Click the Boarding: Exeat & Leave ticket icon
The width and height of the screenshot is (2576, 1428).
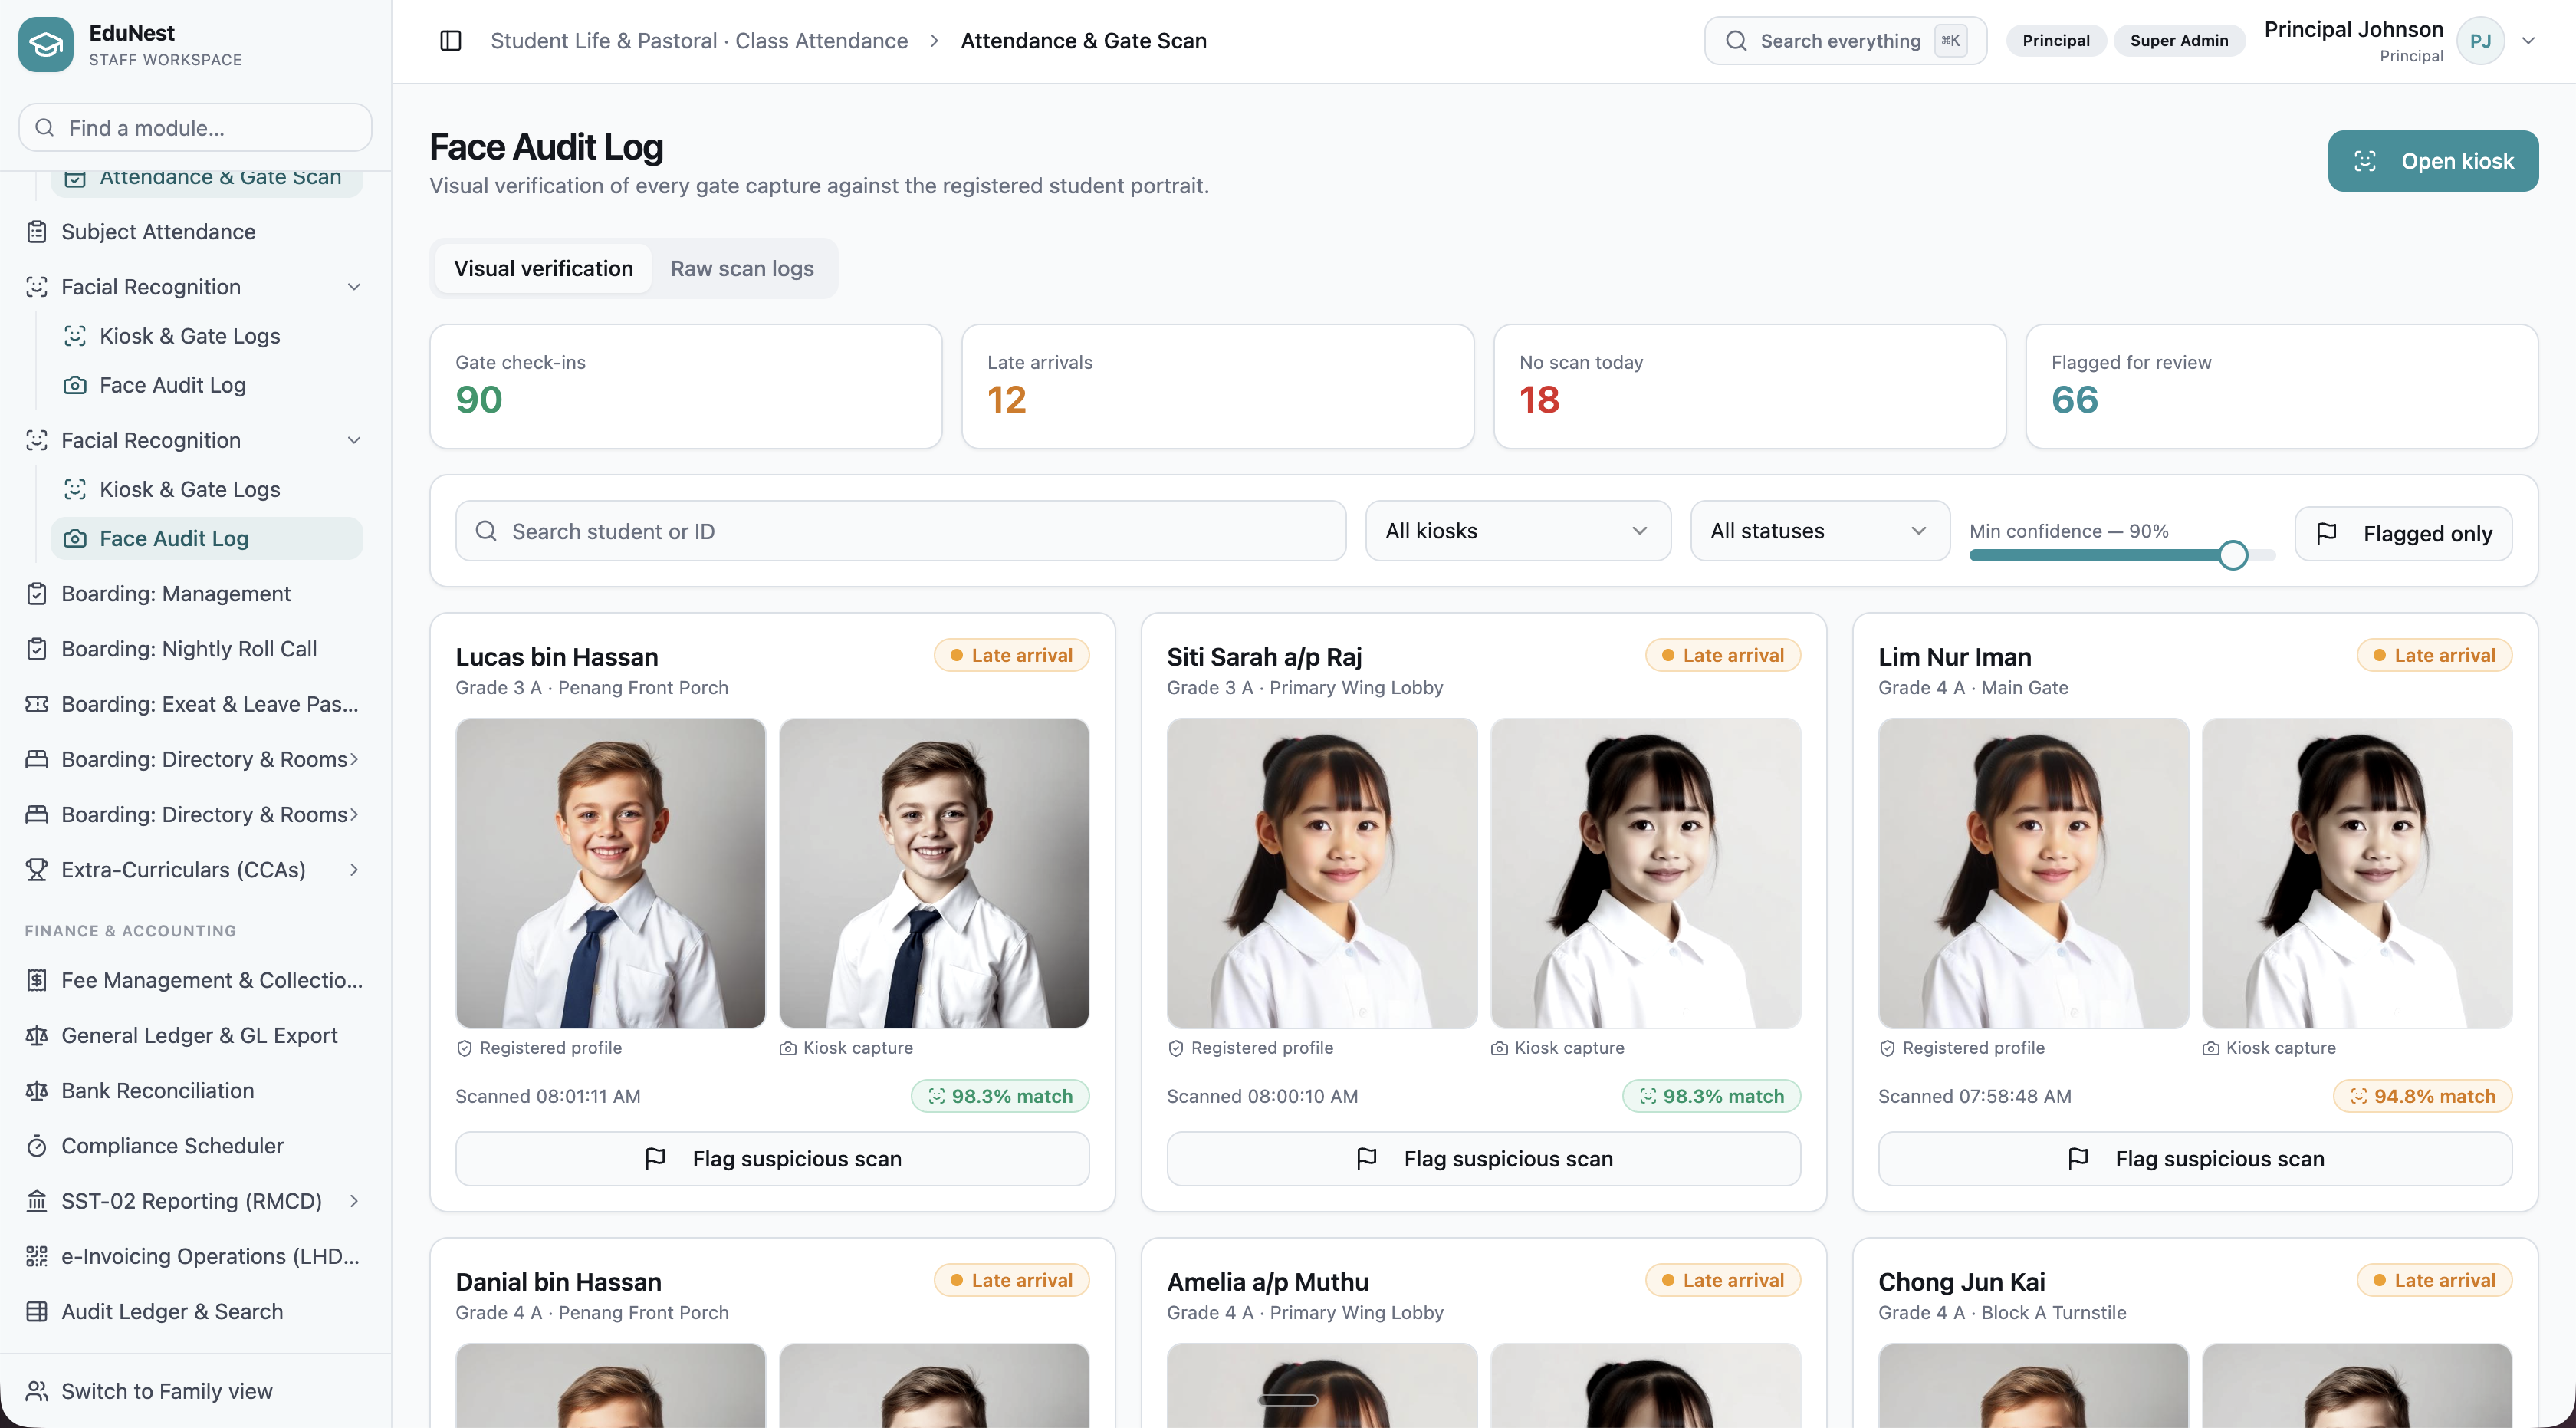pyautogui.click(x=37, y=704)
